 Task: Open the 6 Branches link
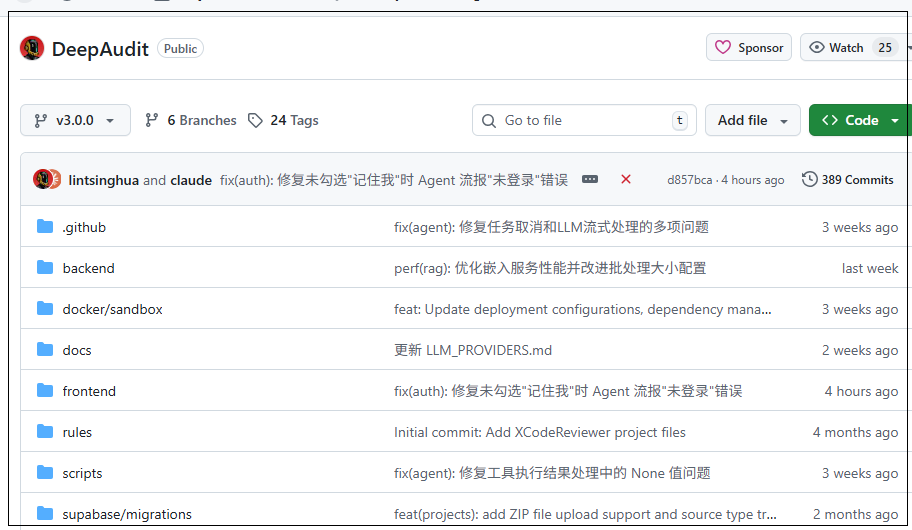(x=191, y=120)
